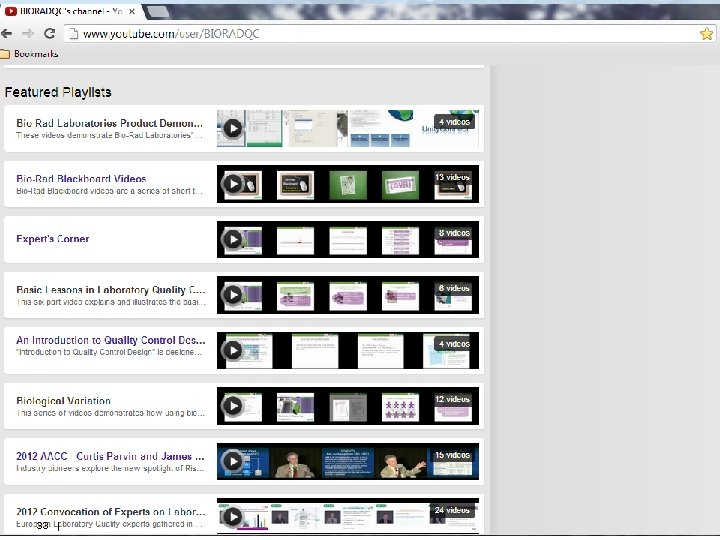
Task: Play the Biological Variation playlist
Action: [x=233, y=406]
